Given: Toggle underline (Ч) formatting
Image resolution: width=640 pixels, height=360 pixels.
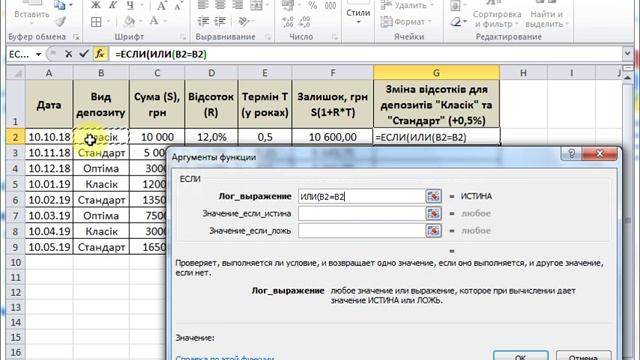Looking at the screenshot, I should pos(130,5).
